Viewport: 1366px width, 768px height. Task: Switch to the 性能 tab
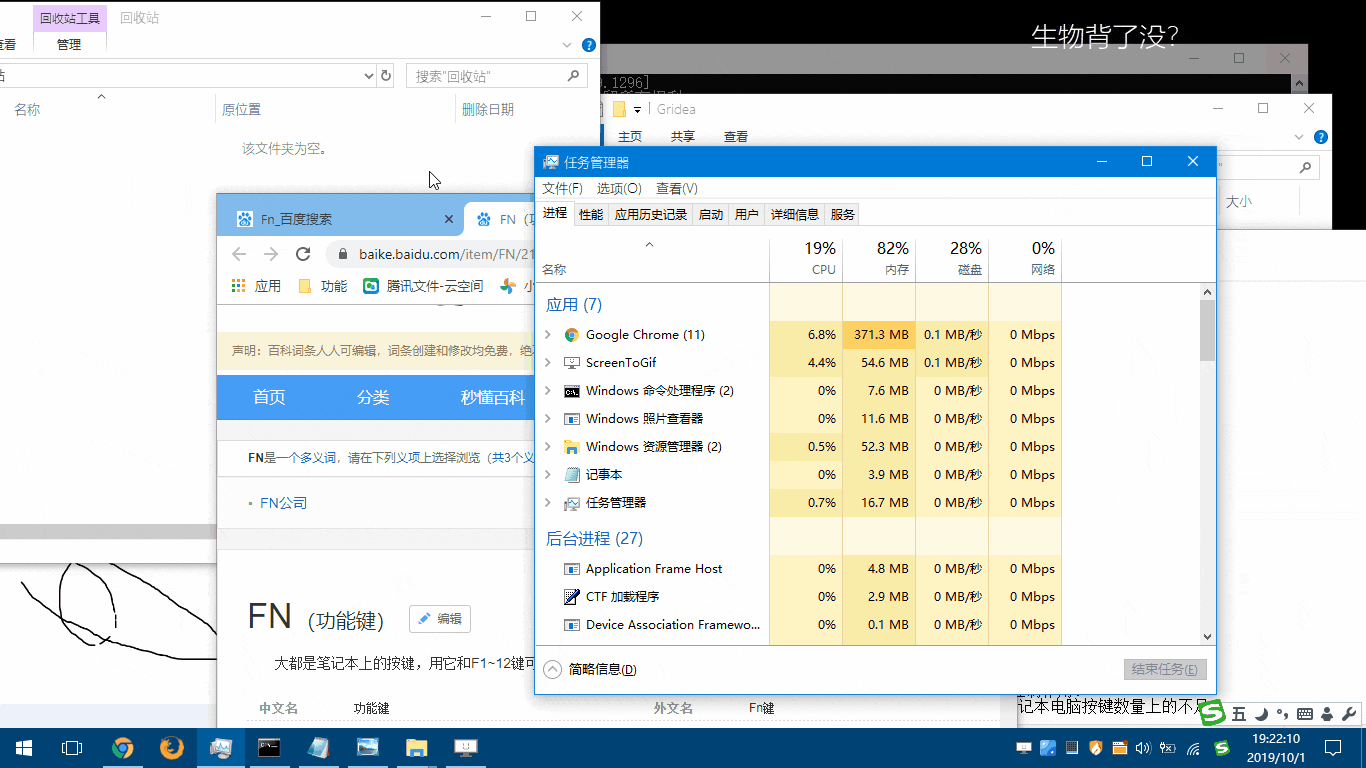coord(591,214)
